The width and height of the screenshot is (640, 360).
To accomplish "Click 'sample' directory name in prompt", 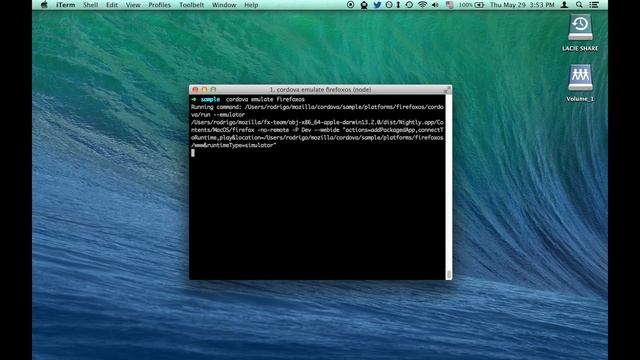I will click(x=210, y=99).
